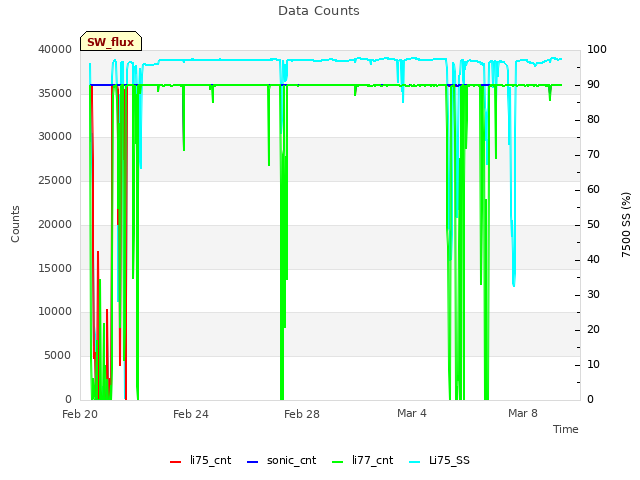
Task: Click the 5000 left axis tick label
Action: [x=58, y=356]
